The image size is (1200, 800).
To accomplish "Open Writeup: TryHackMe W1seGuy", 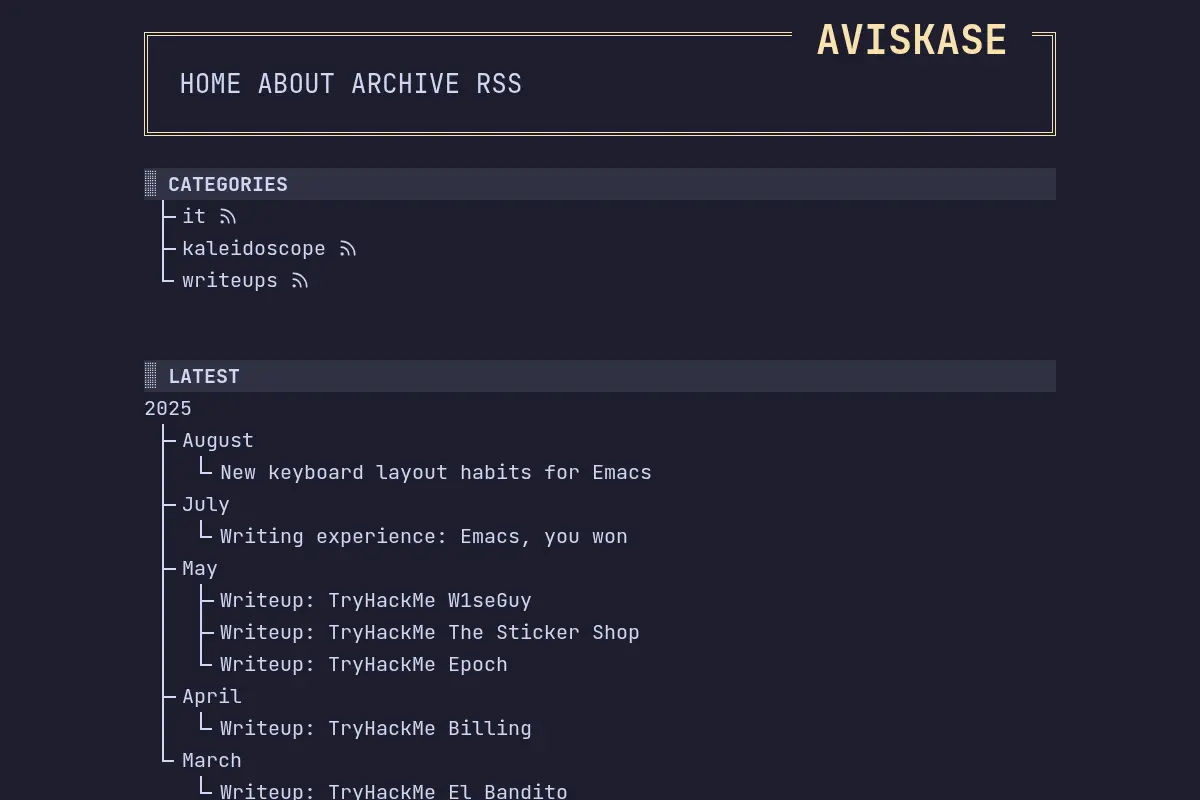I will (x=376, y=600).
